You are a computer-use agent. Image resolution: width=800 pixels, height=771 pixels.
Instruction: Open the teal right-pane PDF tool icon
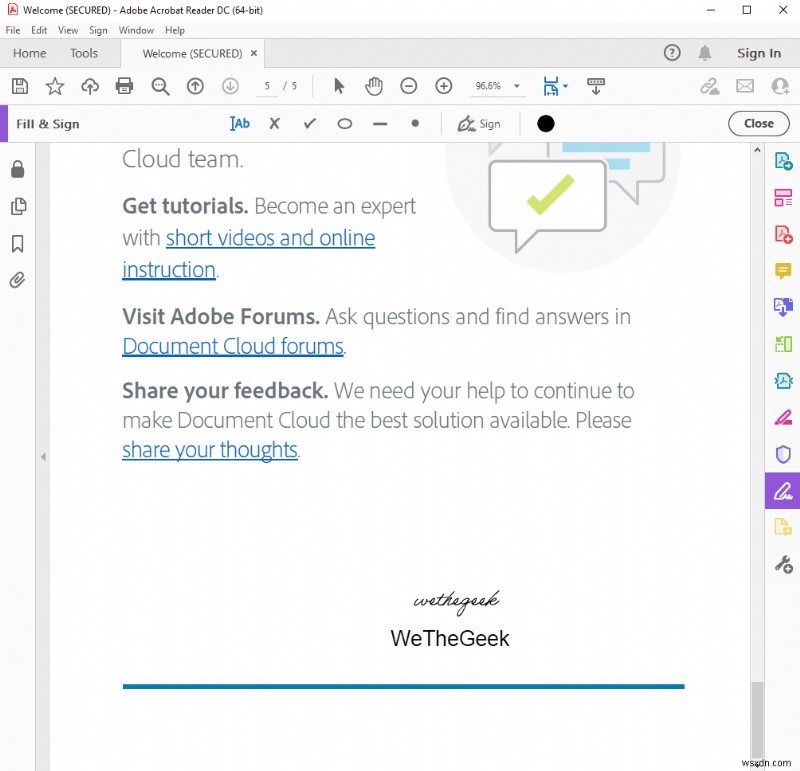tap(783, 381)
